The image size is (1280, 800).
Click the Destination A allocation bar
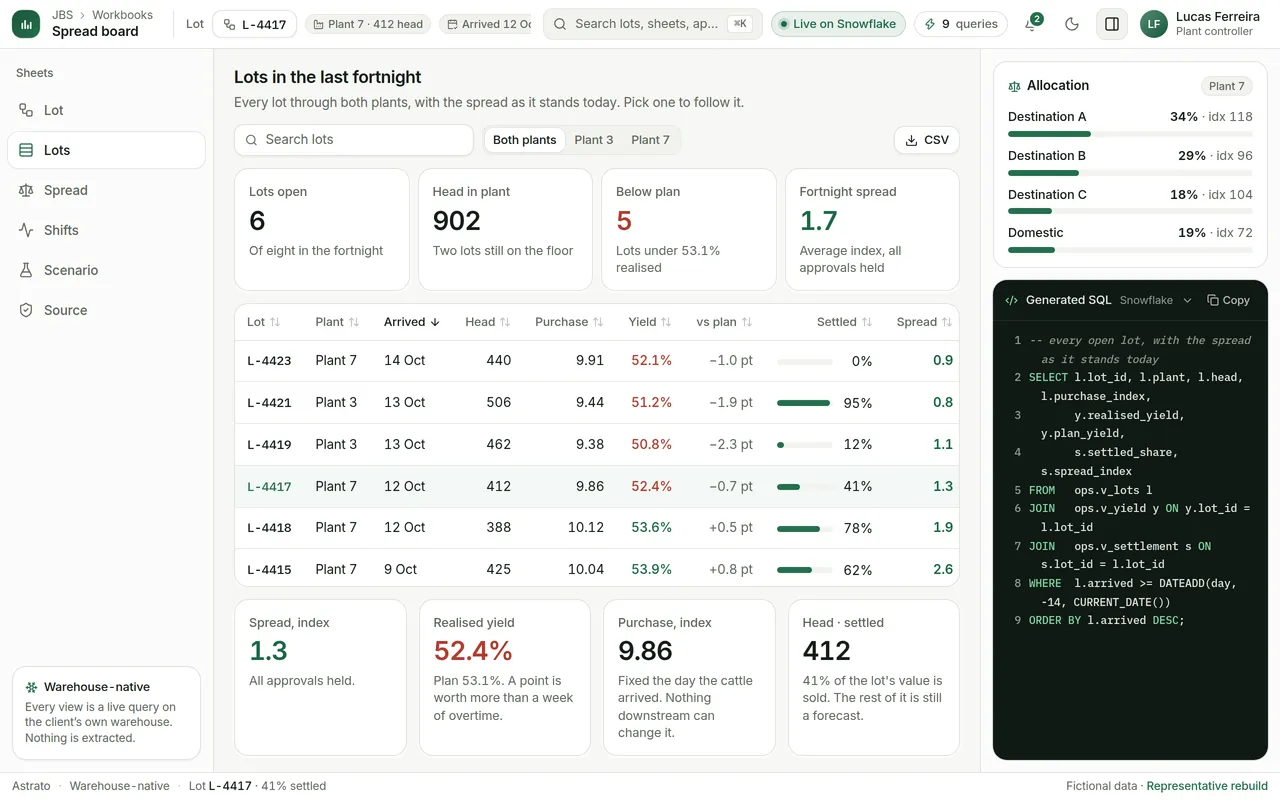1130,134
